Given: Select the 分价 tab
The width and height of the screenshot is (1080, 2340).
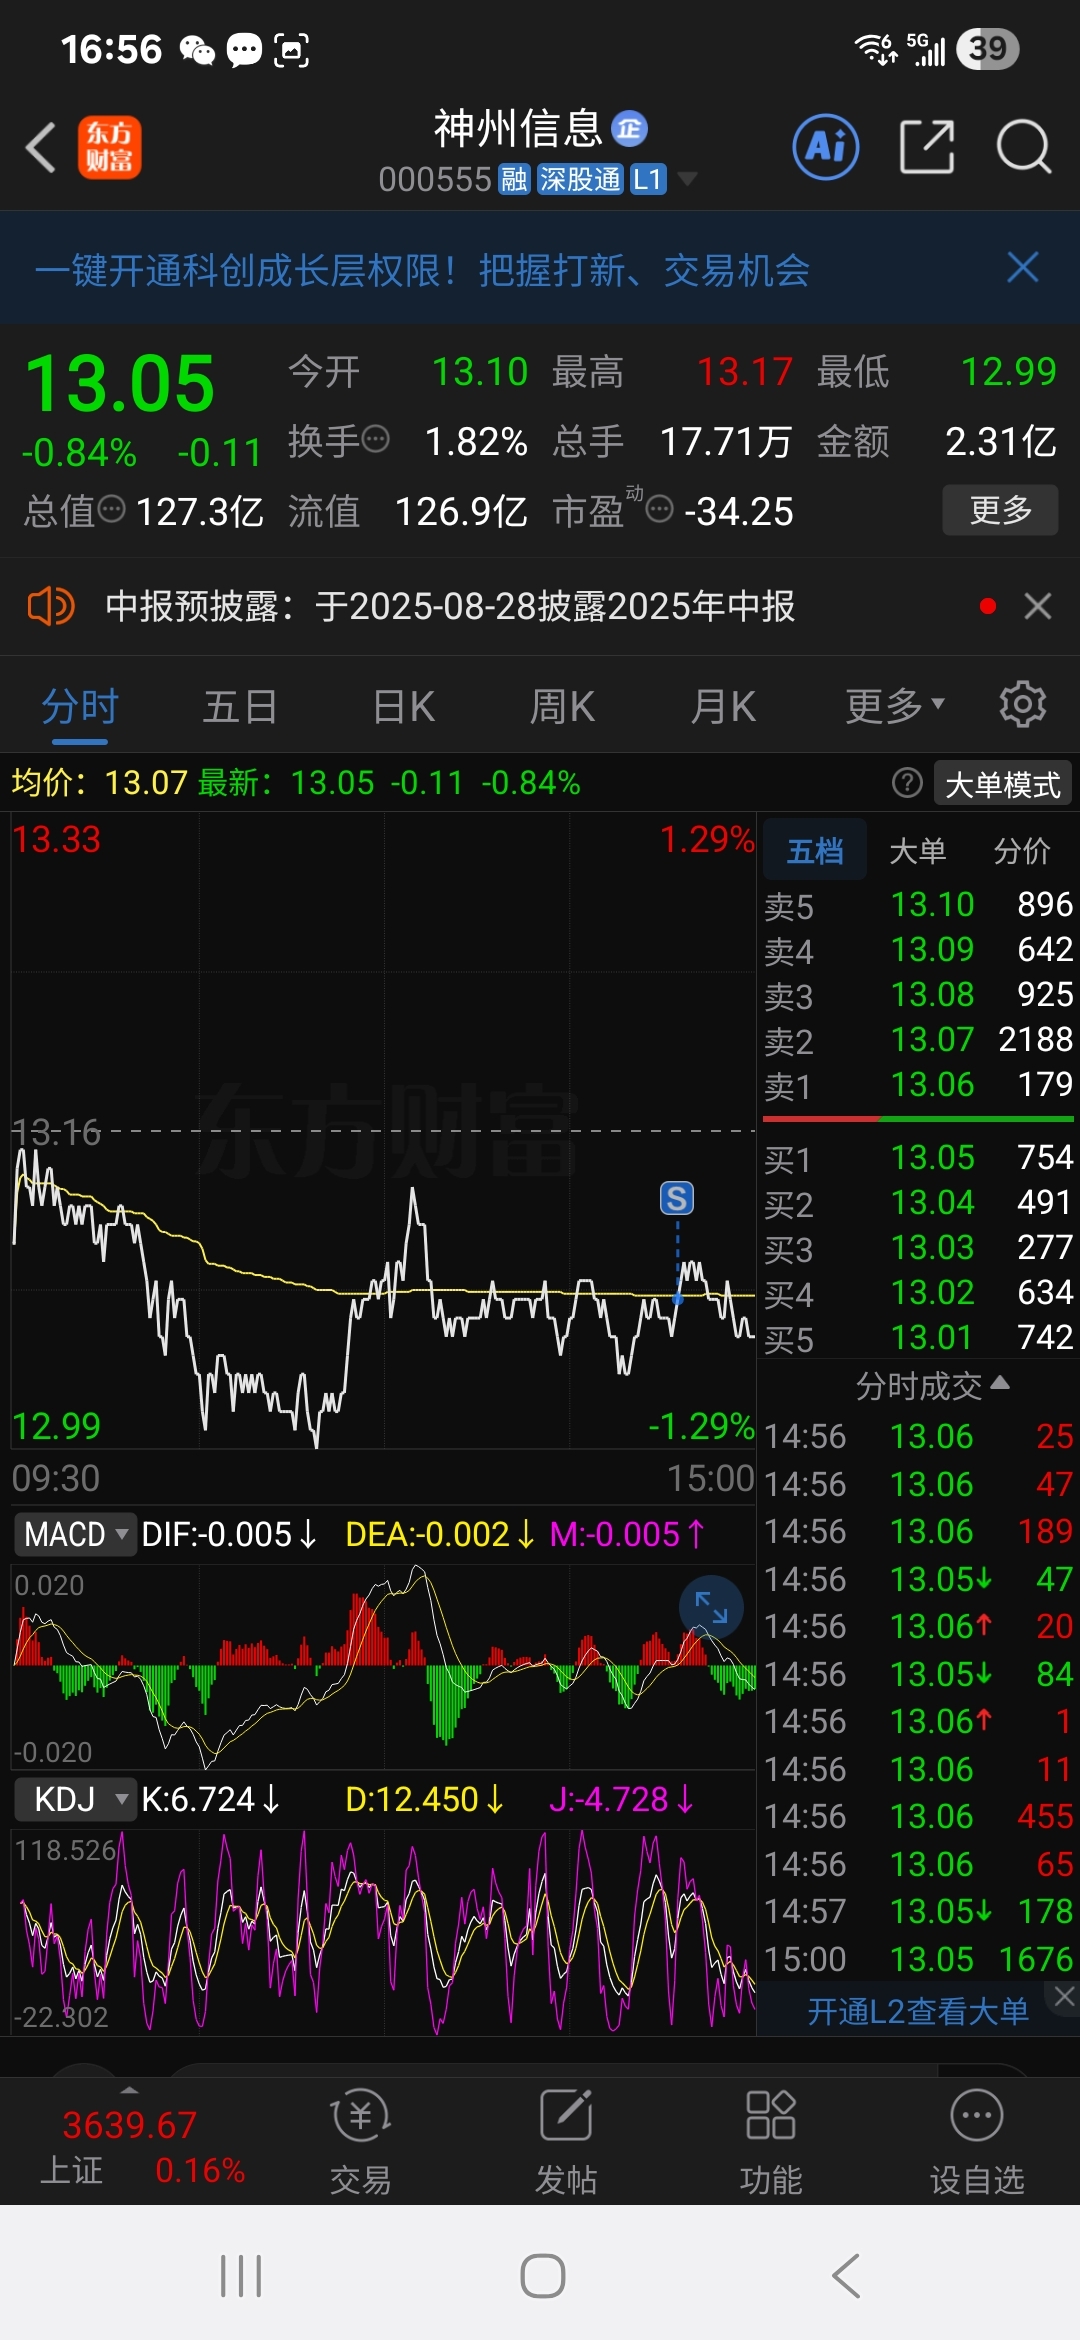Looking at the screenshot, I should [1022, 851].
